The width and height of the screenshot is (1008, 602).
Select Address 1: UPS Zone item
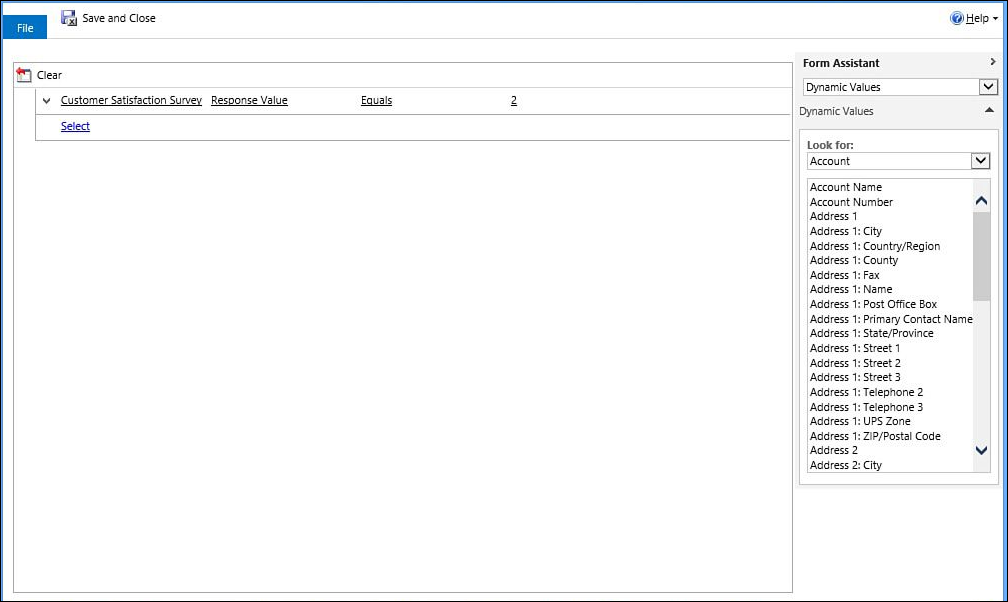coord(860,421)
